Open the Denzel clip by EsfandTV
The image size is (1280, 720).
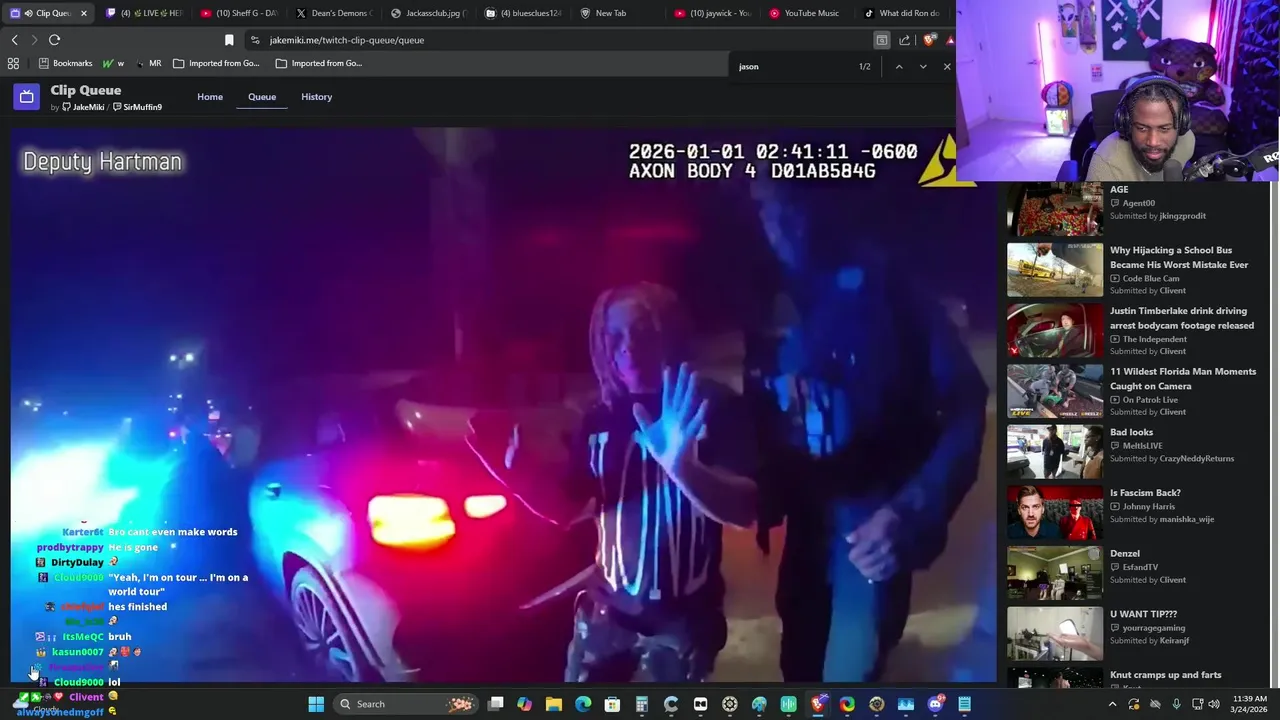click(1125, 553)
